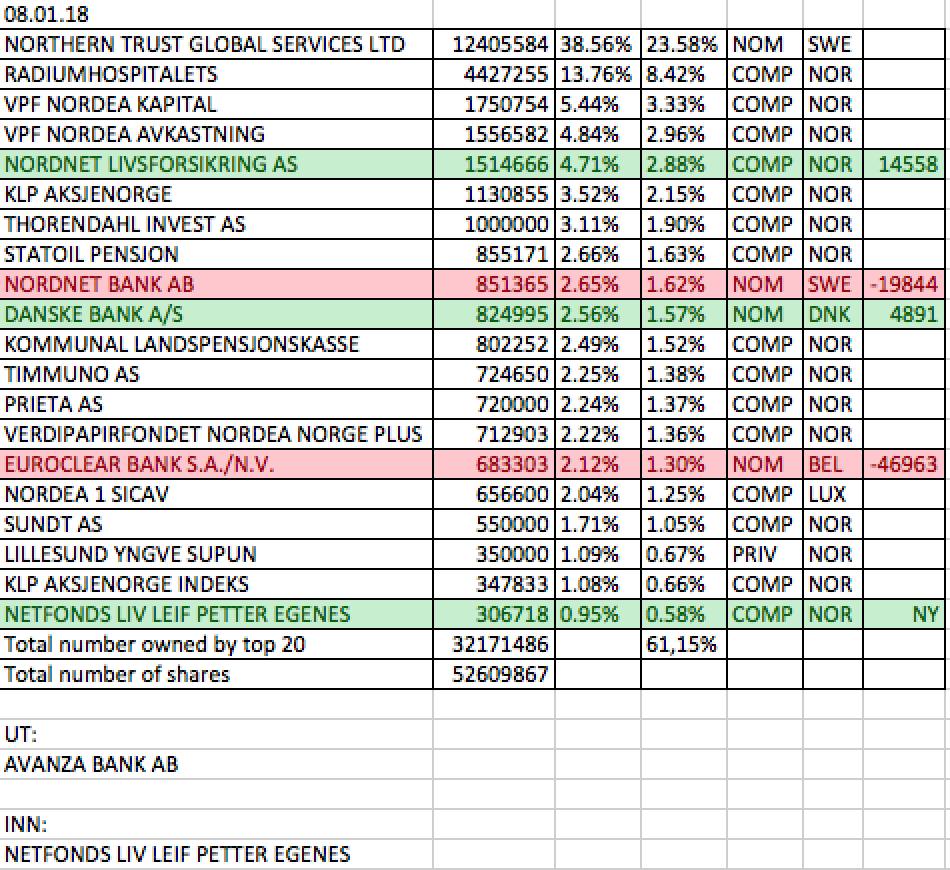
Task: Select 'Total number of shares' label
Action: point(216,674)
